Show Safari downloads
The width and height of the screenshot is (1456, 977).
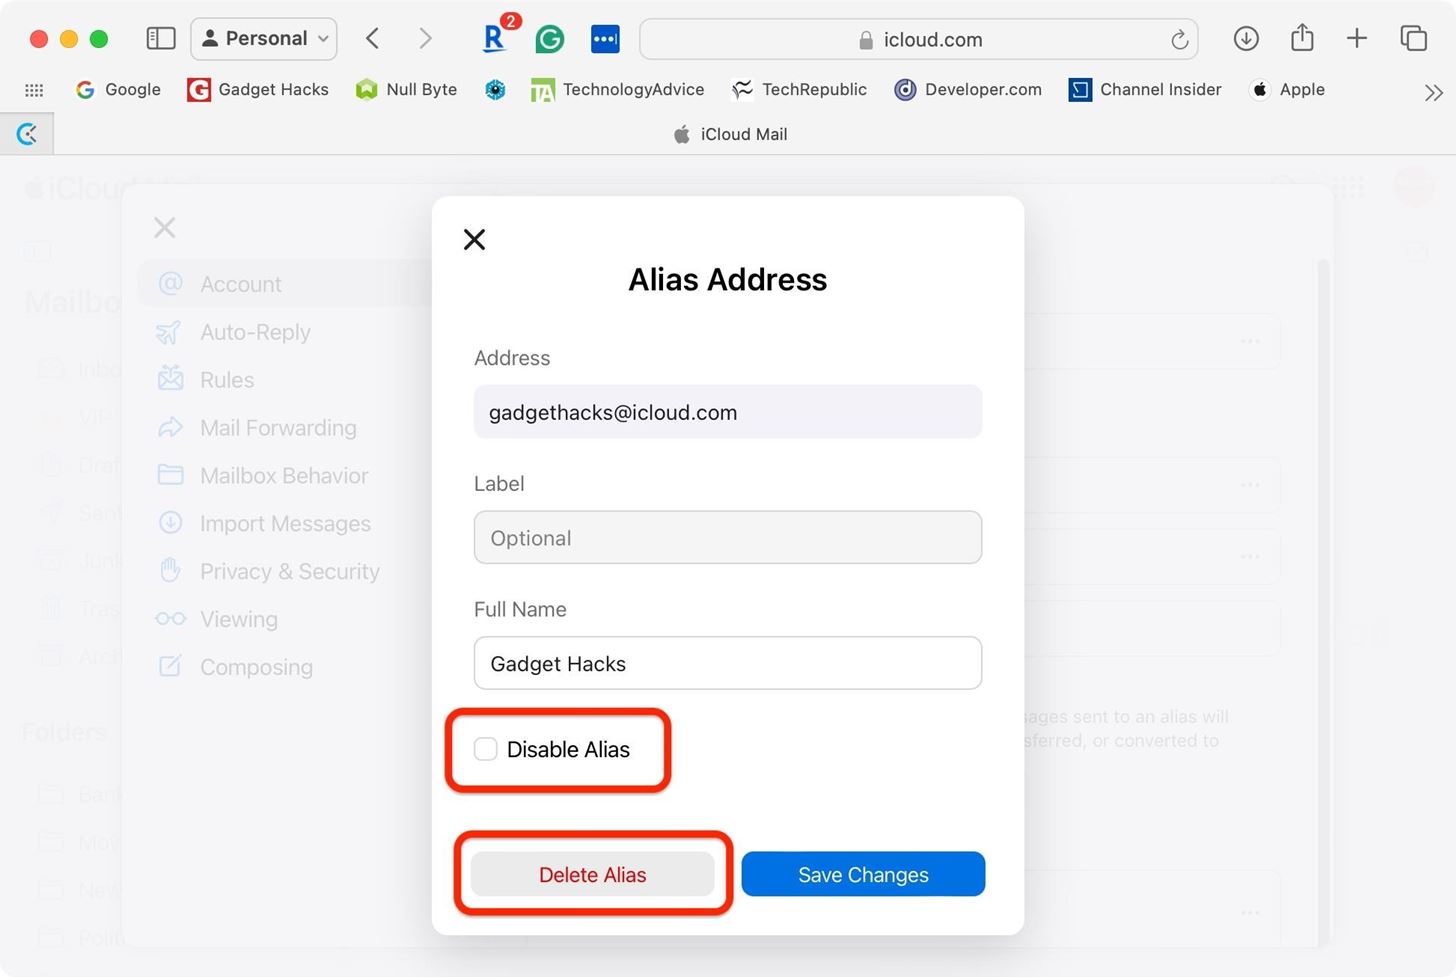tap(1246, 39)
